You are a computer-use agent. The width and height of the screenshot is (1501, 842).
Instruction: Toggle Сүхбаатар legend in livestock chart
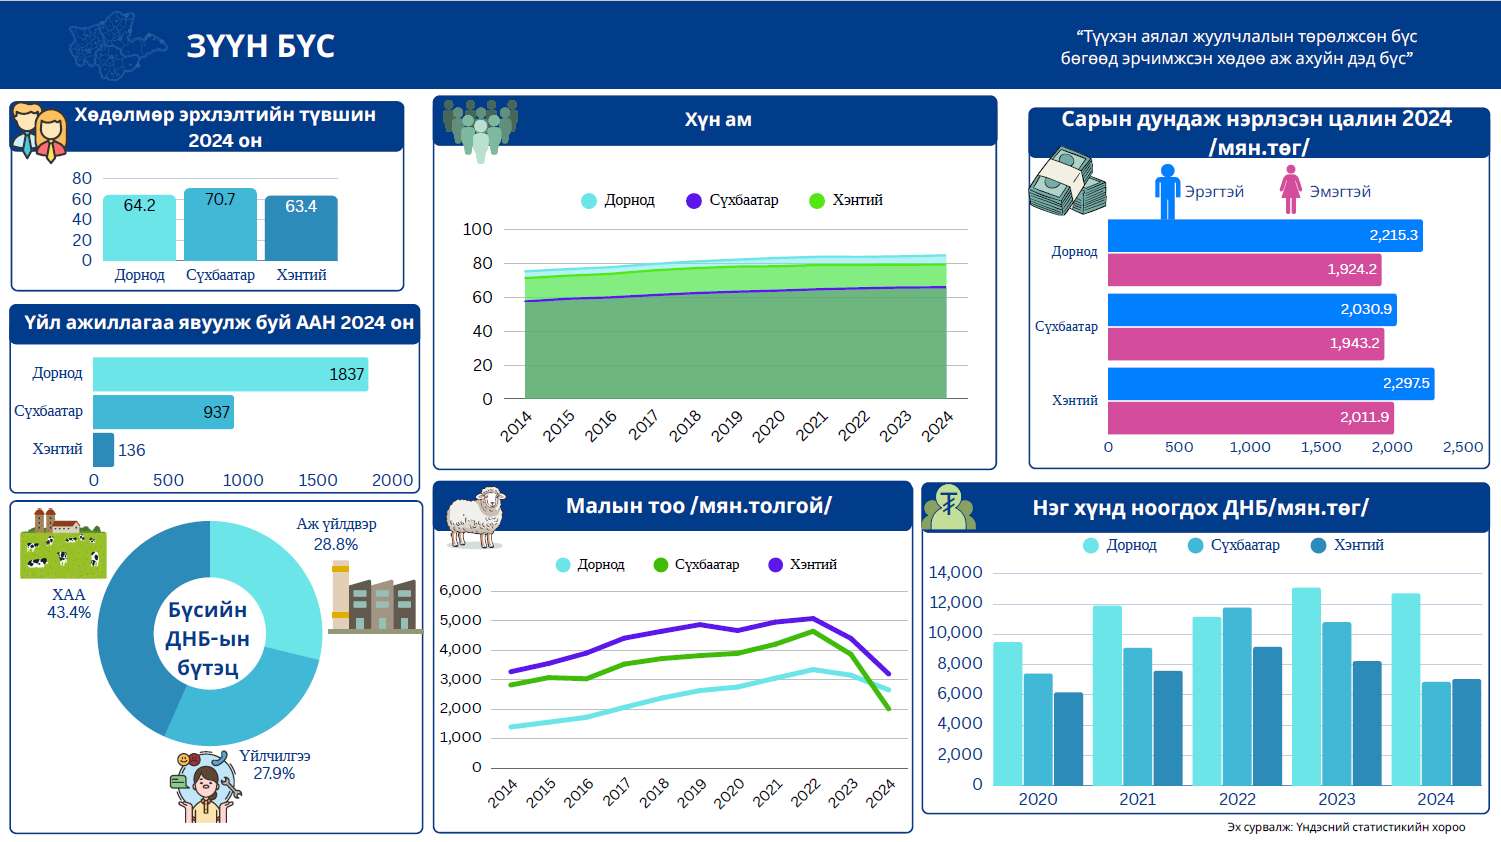(696, 565)
